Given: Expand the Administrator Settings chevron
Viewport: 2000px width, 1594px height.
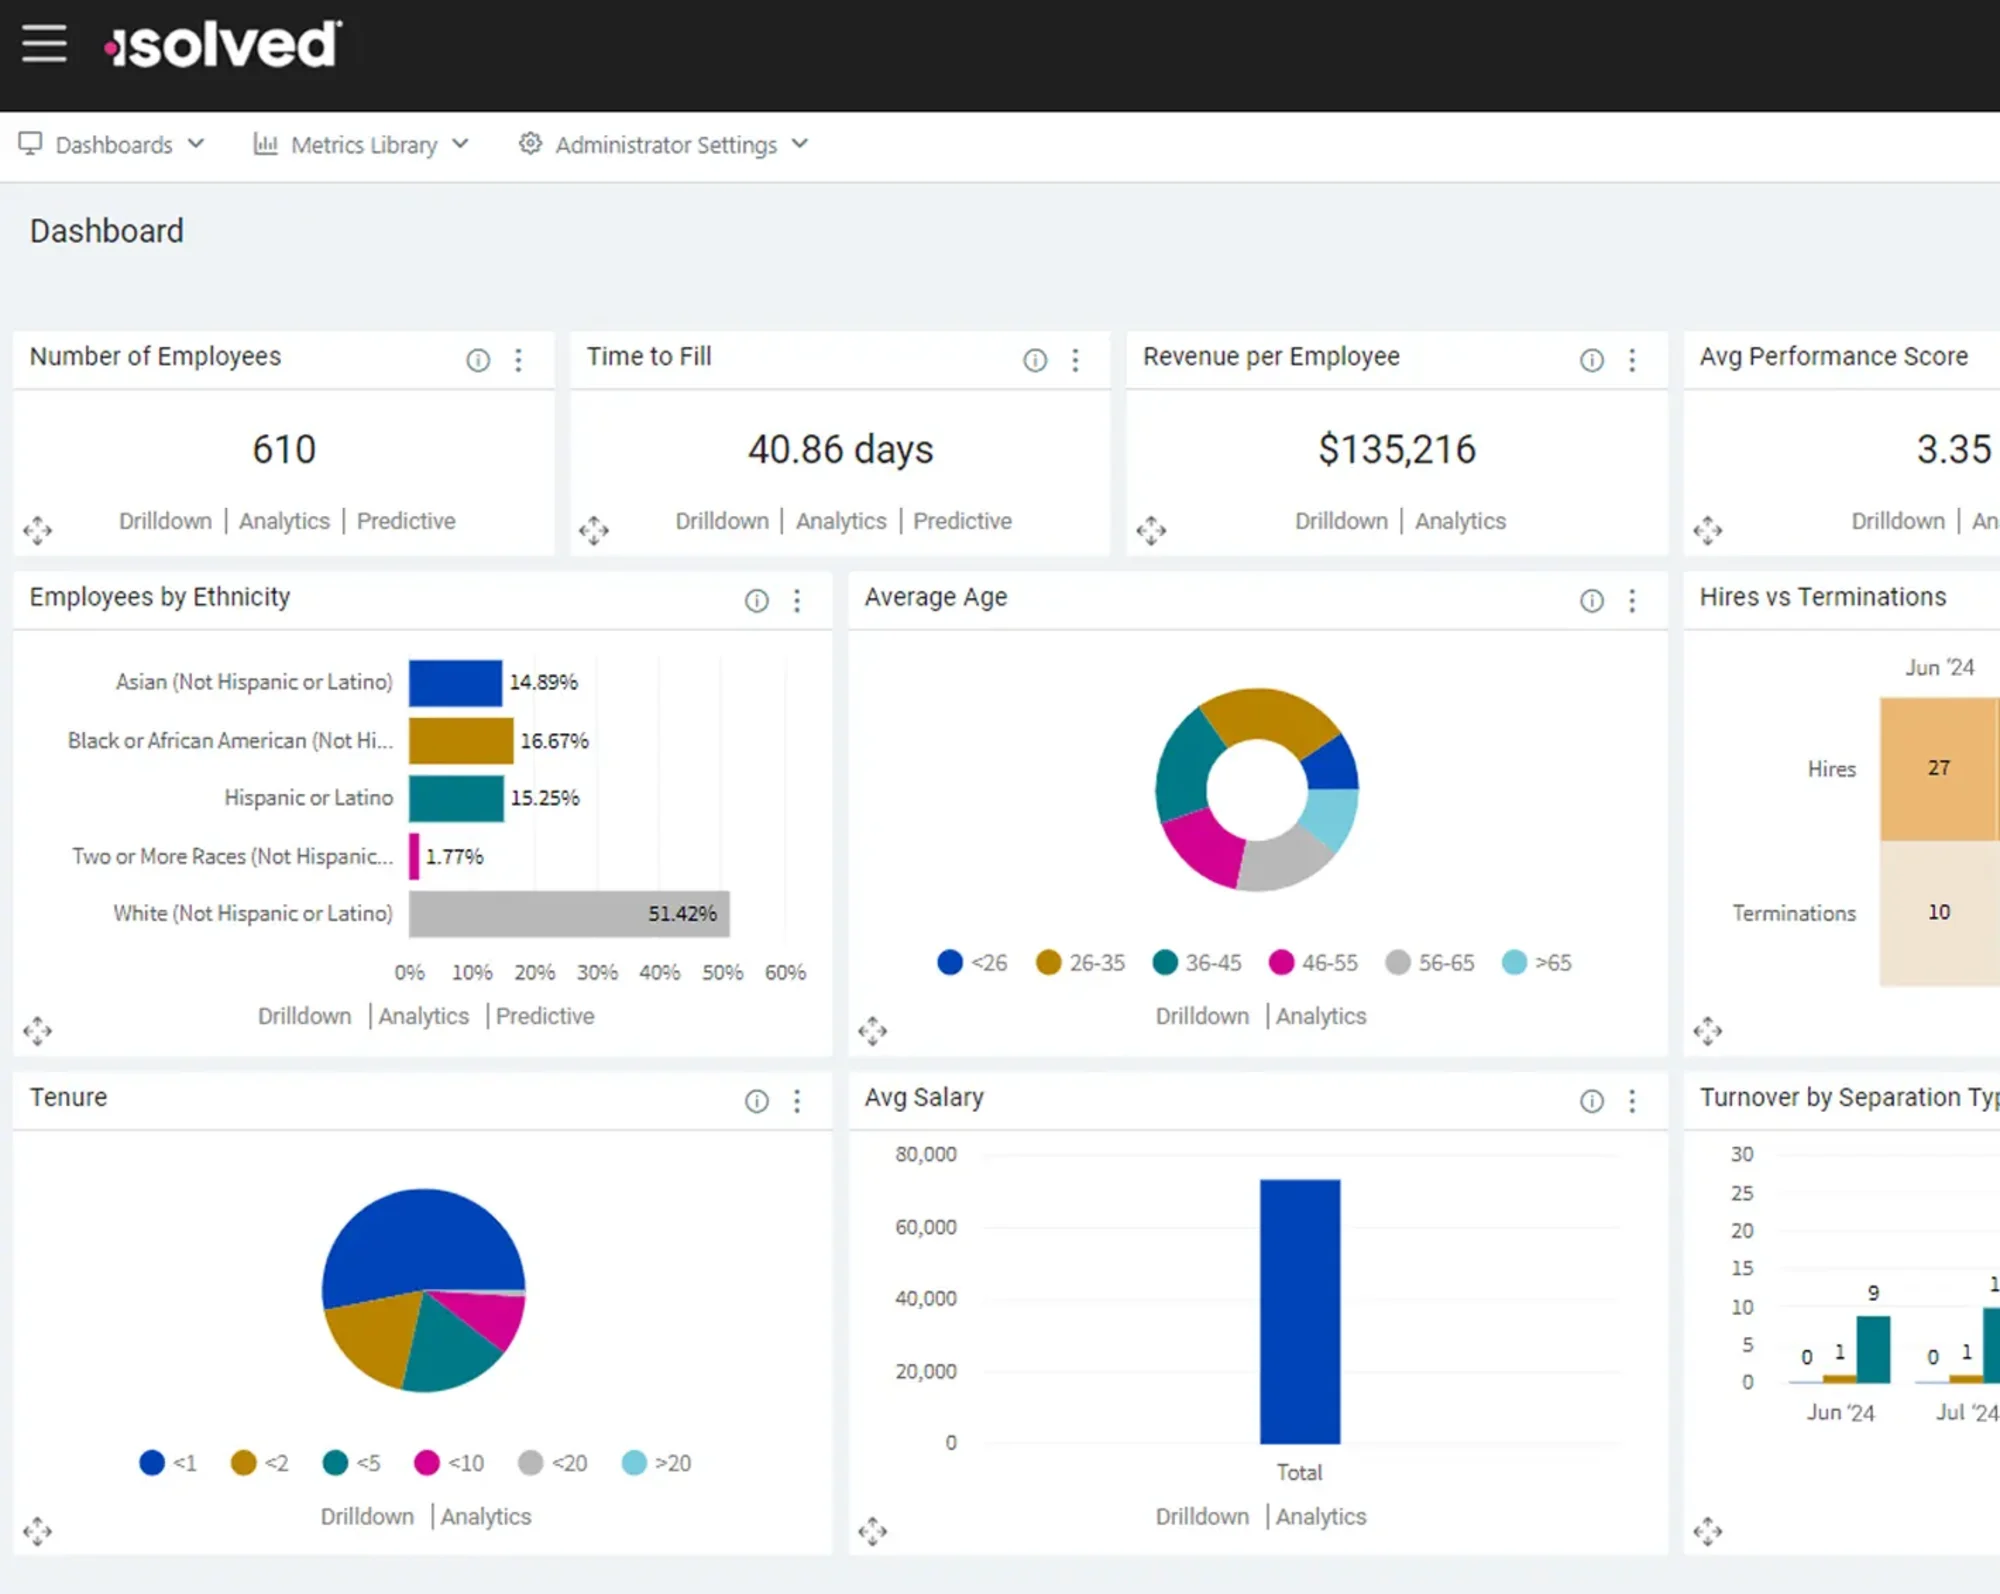Looking at the screenshot, I should coord(800,144).
